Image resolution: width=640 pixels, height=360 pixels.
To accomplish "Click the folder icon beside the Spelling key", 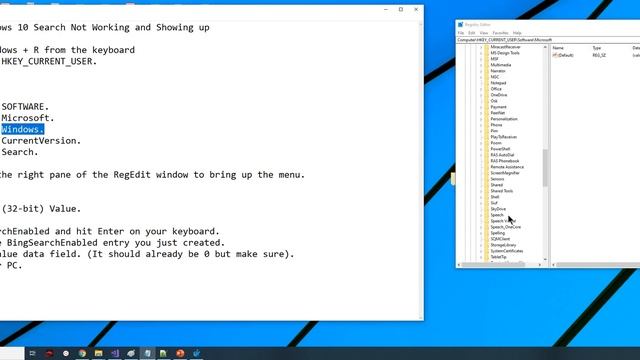I will [486, 233].
